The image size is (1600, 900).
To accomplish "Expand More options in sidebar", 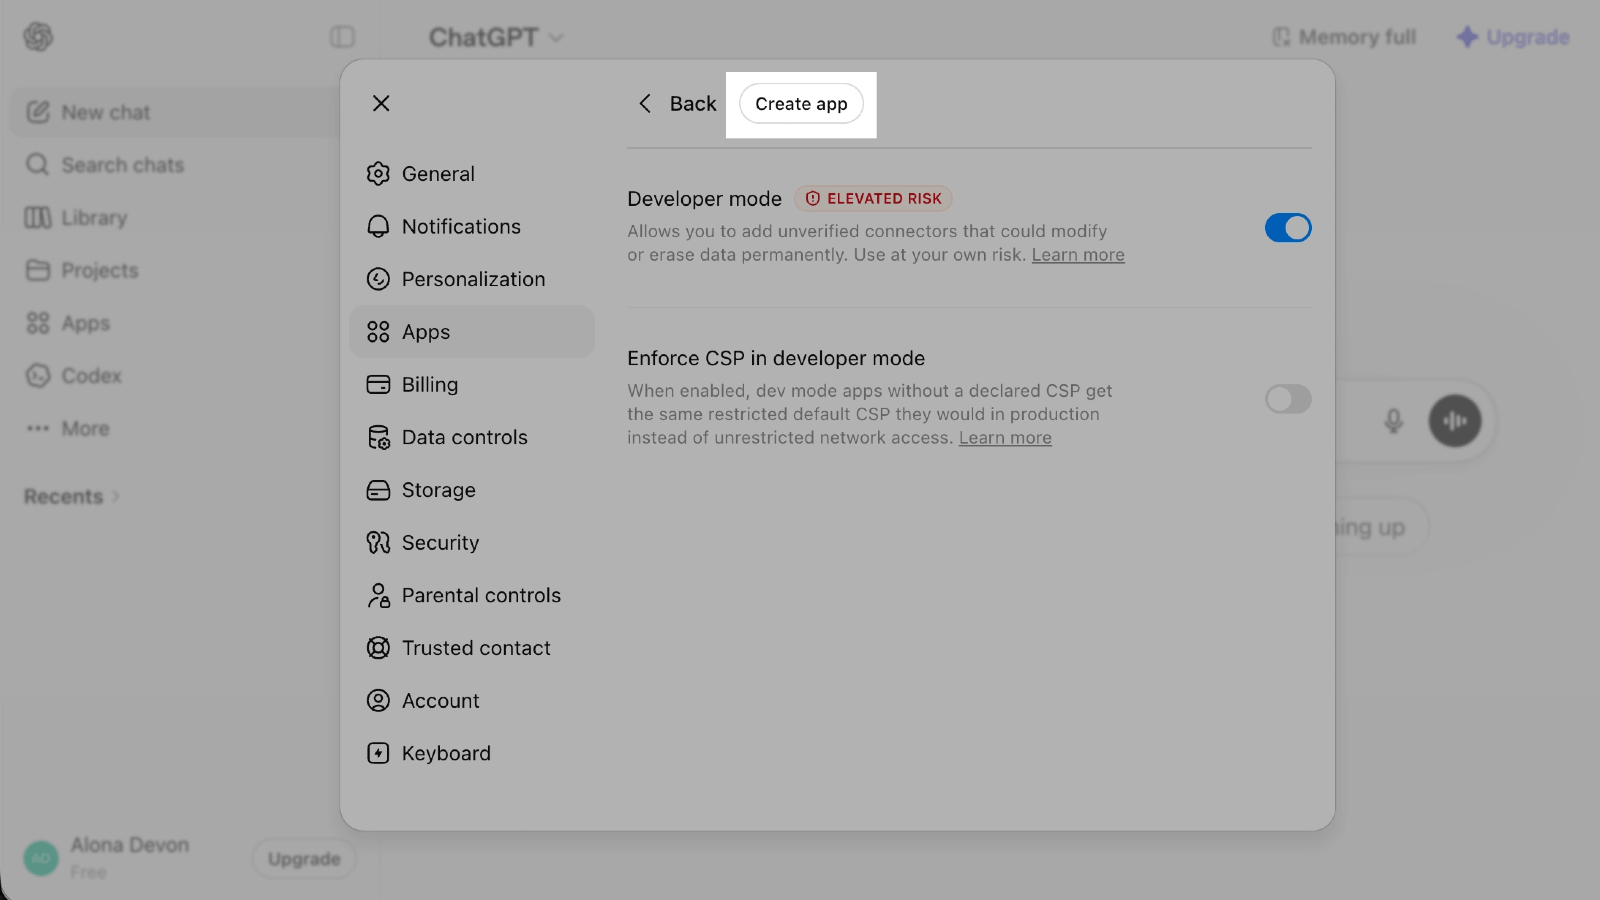I will tap(68, 428).
